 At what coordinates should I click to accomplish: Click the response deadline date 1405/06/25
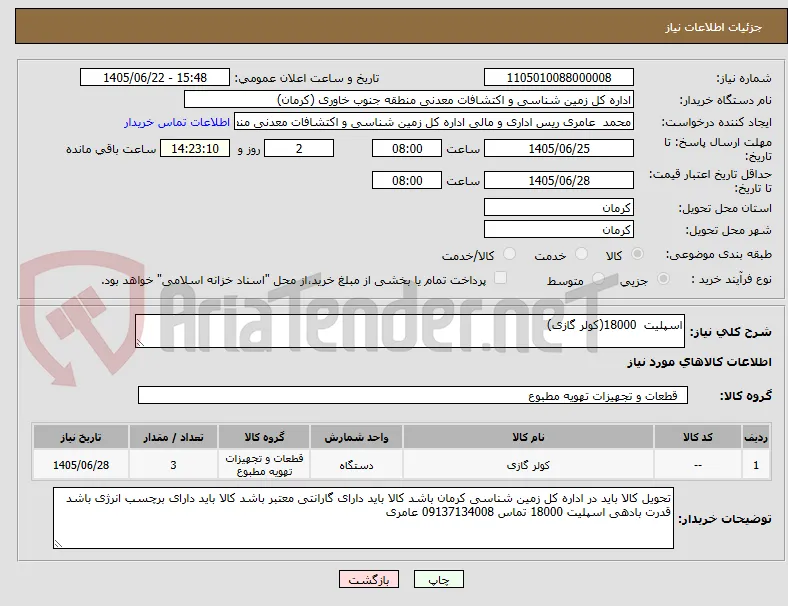pyautogui.click(x=559, y=149)
